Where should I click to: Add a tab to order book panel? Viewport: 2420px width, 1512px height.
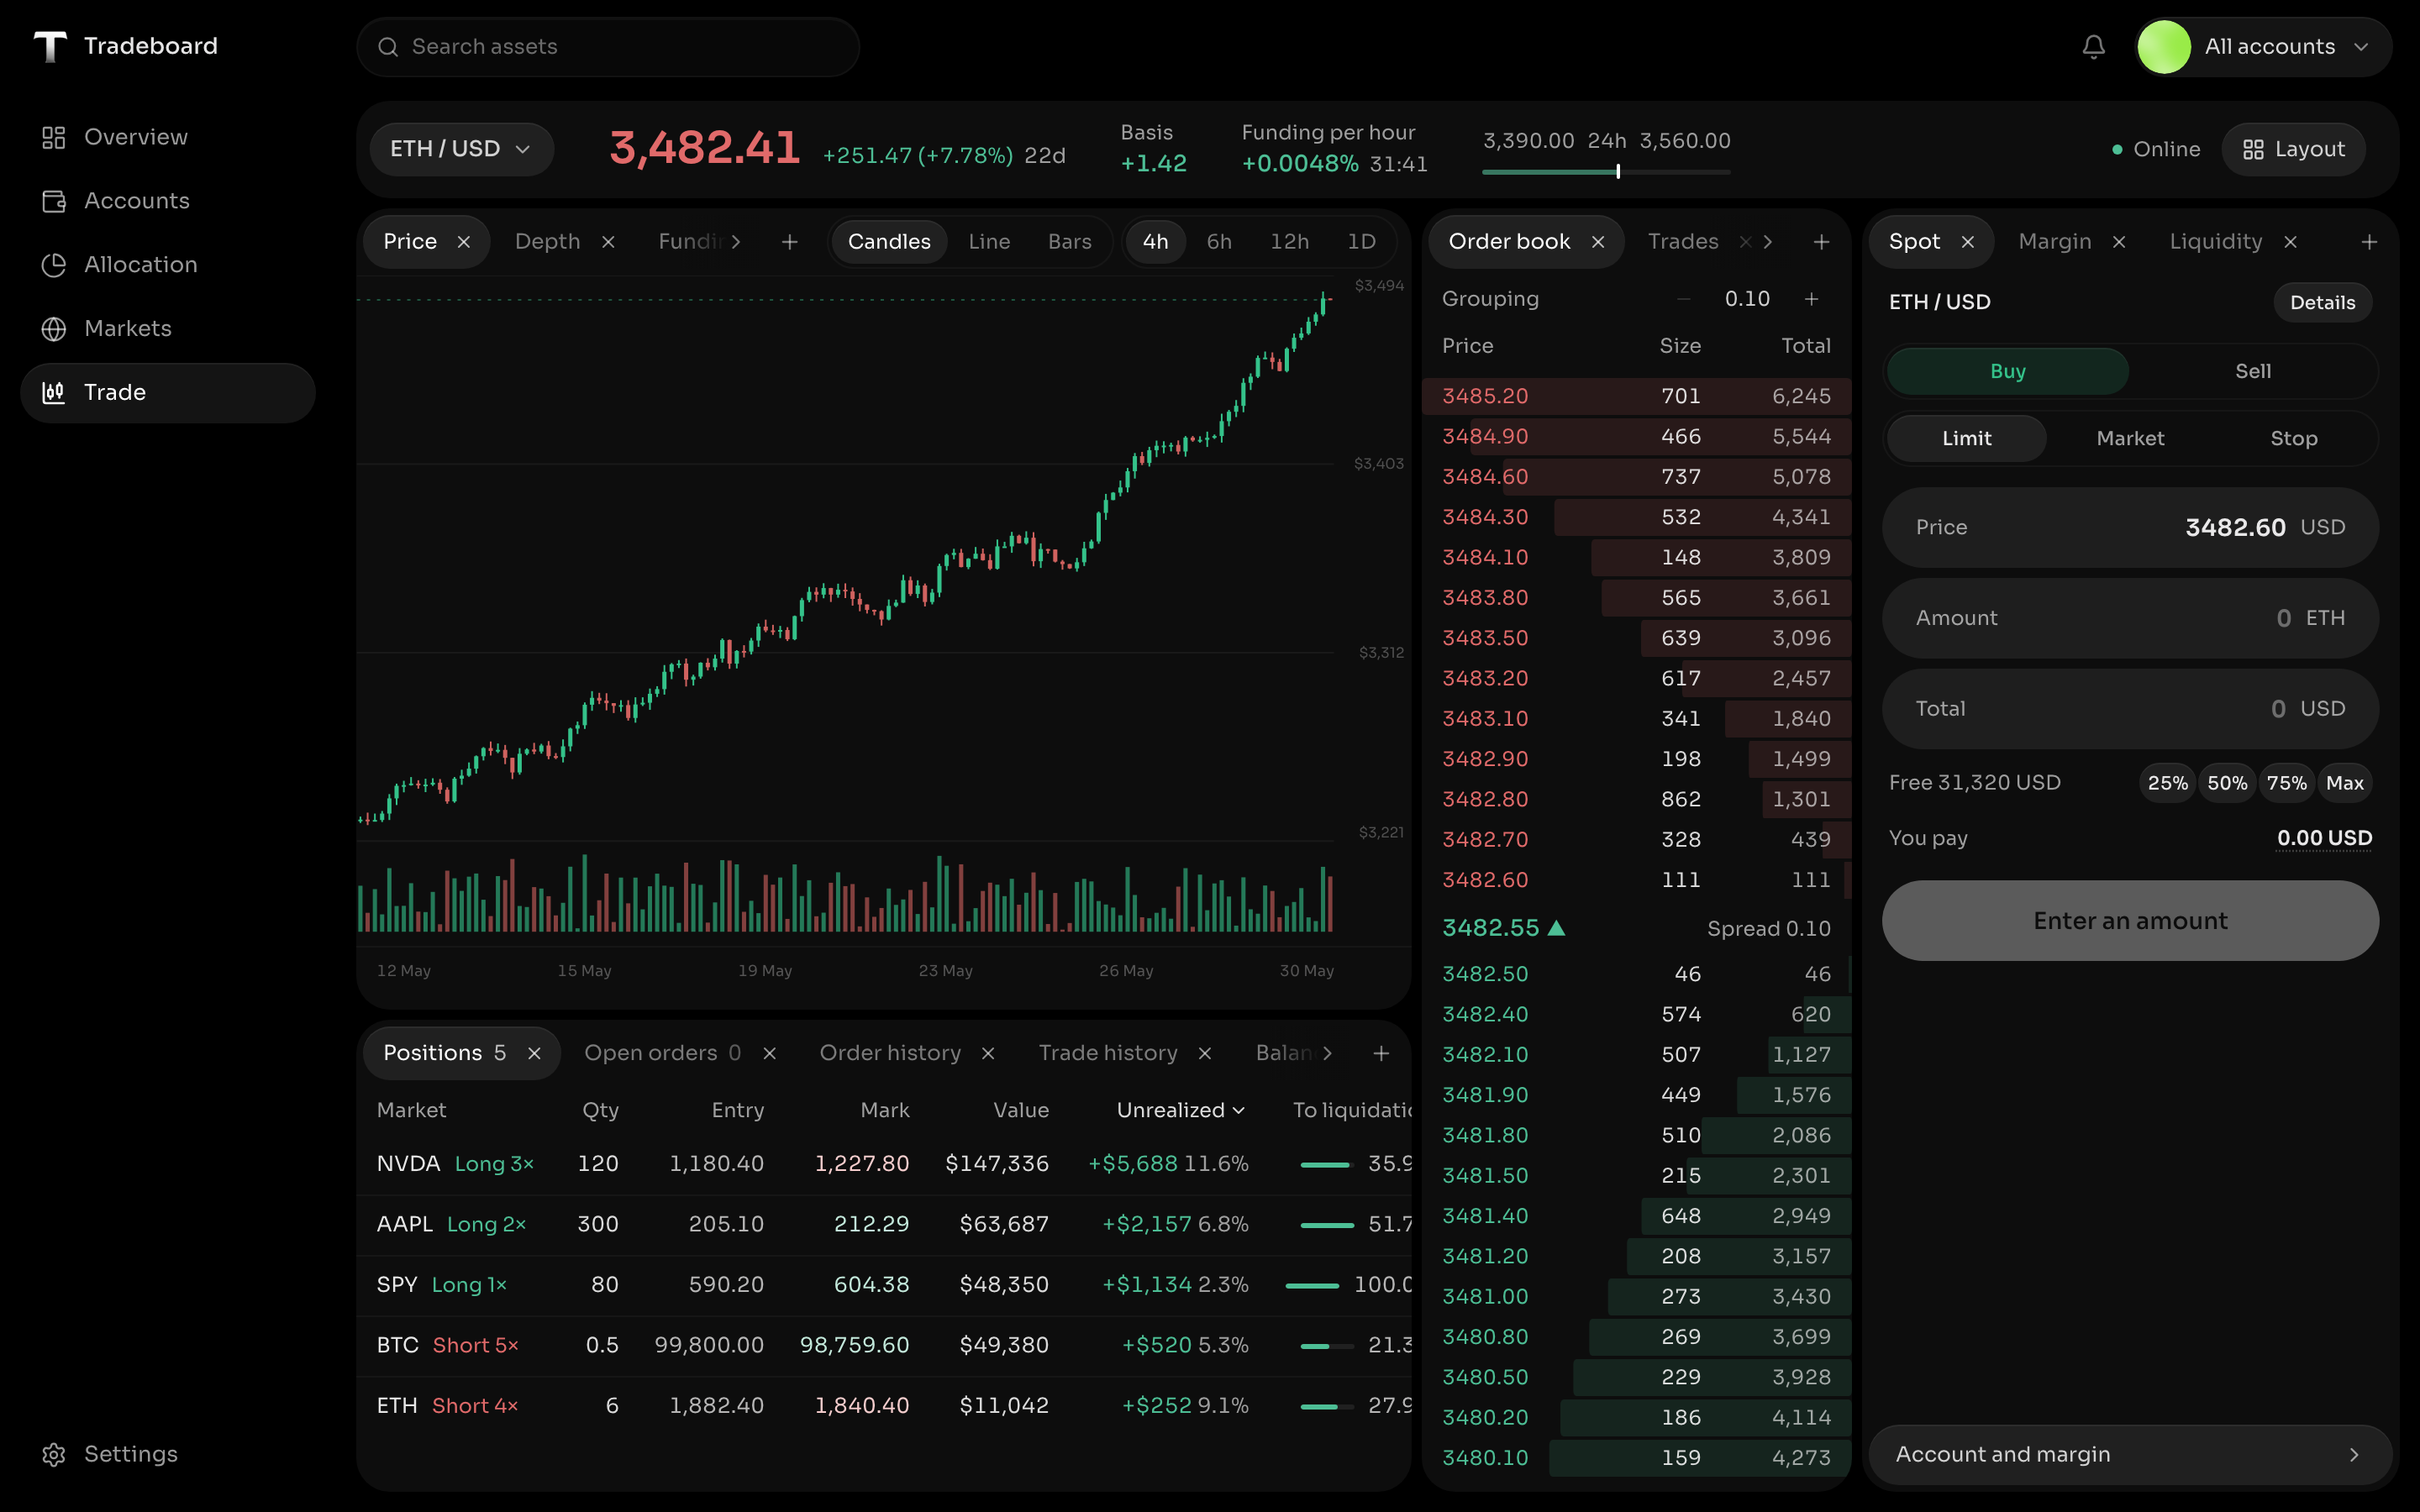[x=1822, y=242]
